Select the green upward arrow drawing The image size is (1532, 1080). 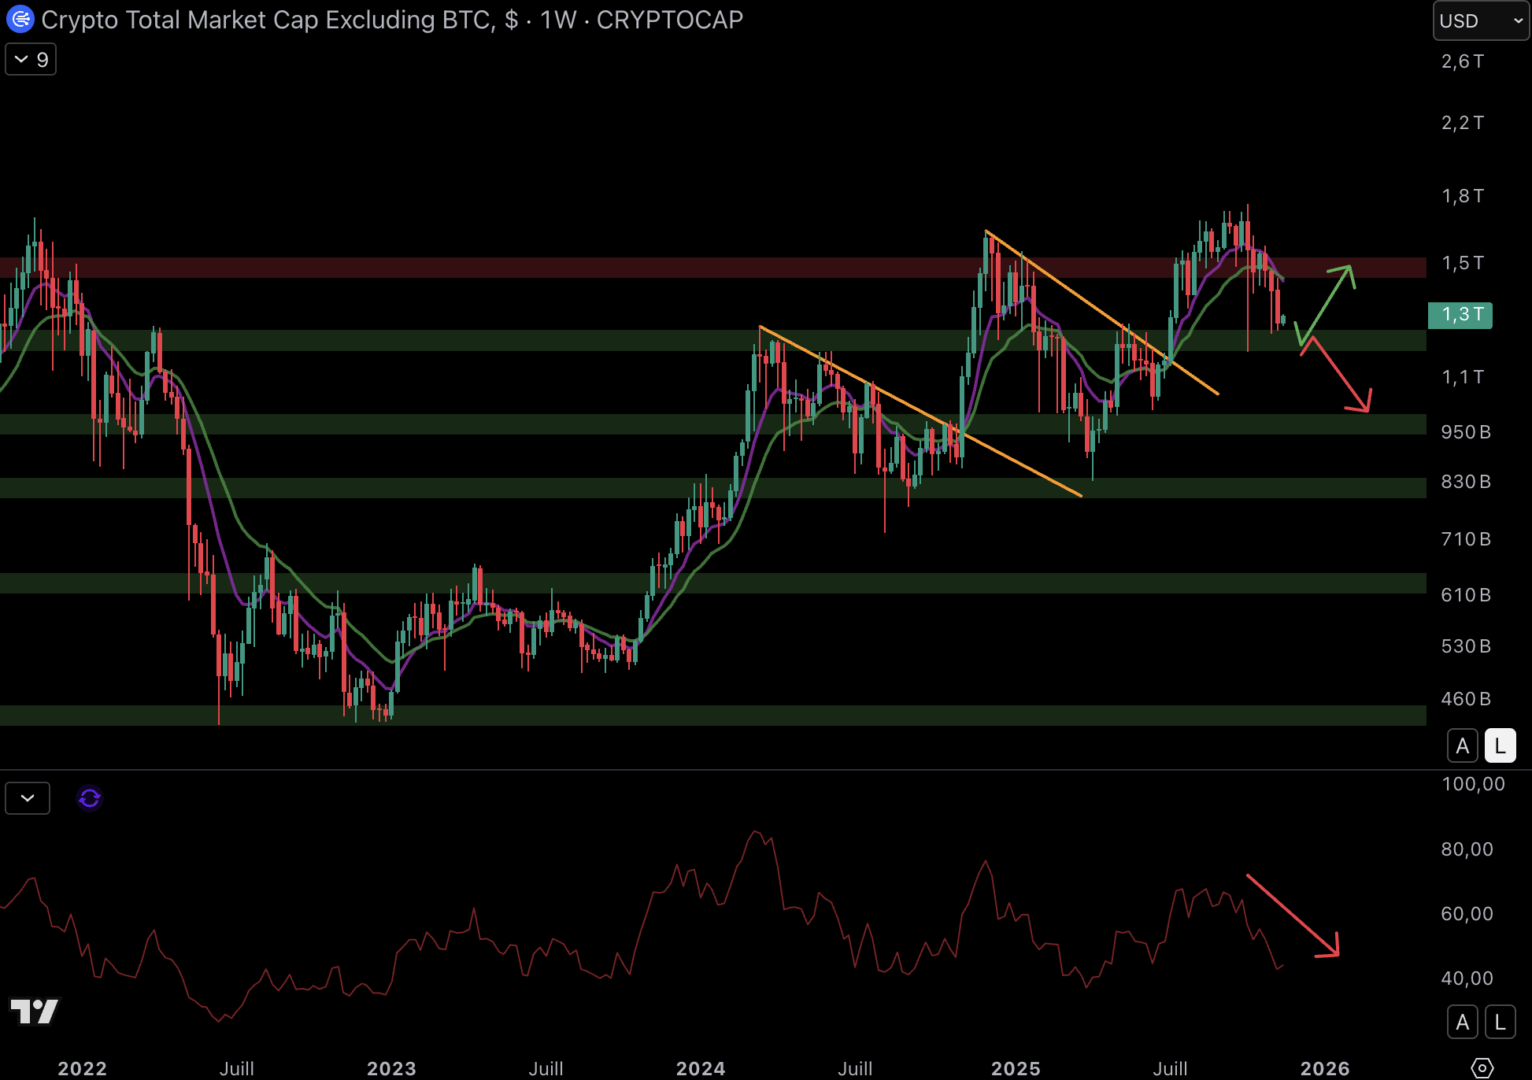pos(1328,302)
